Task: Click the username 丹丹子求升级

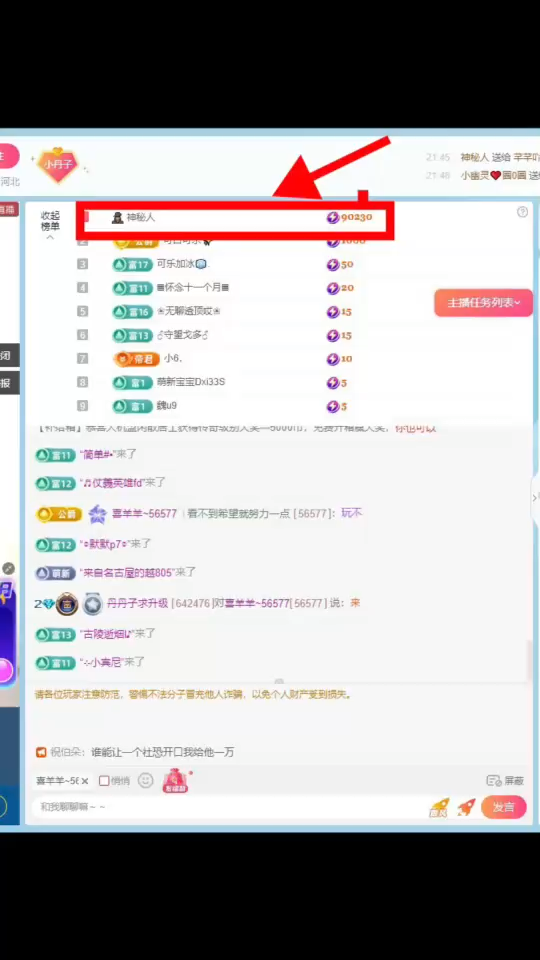Action: coord(138,603)
